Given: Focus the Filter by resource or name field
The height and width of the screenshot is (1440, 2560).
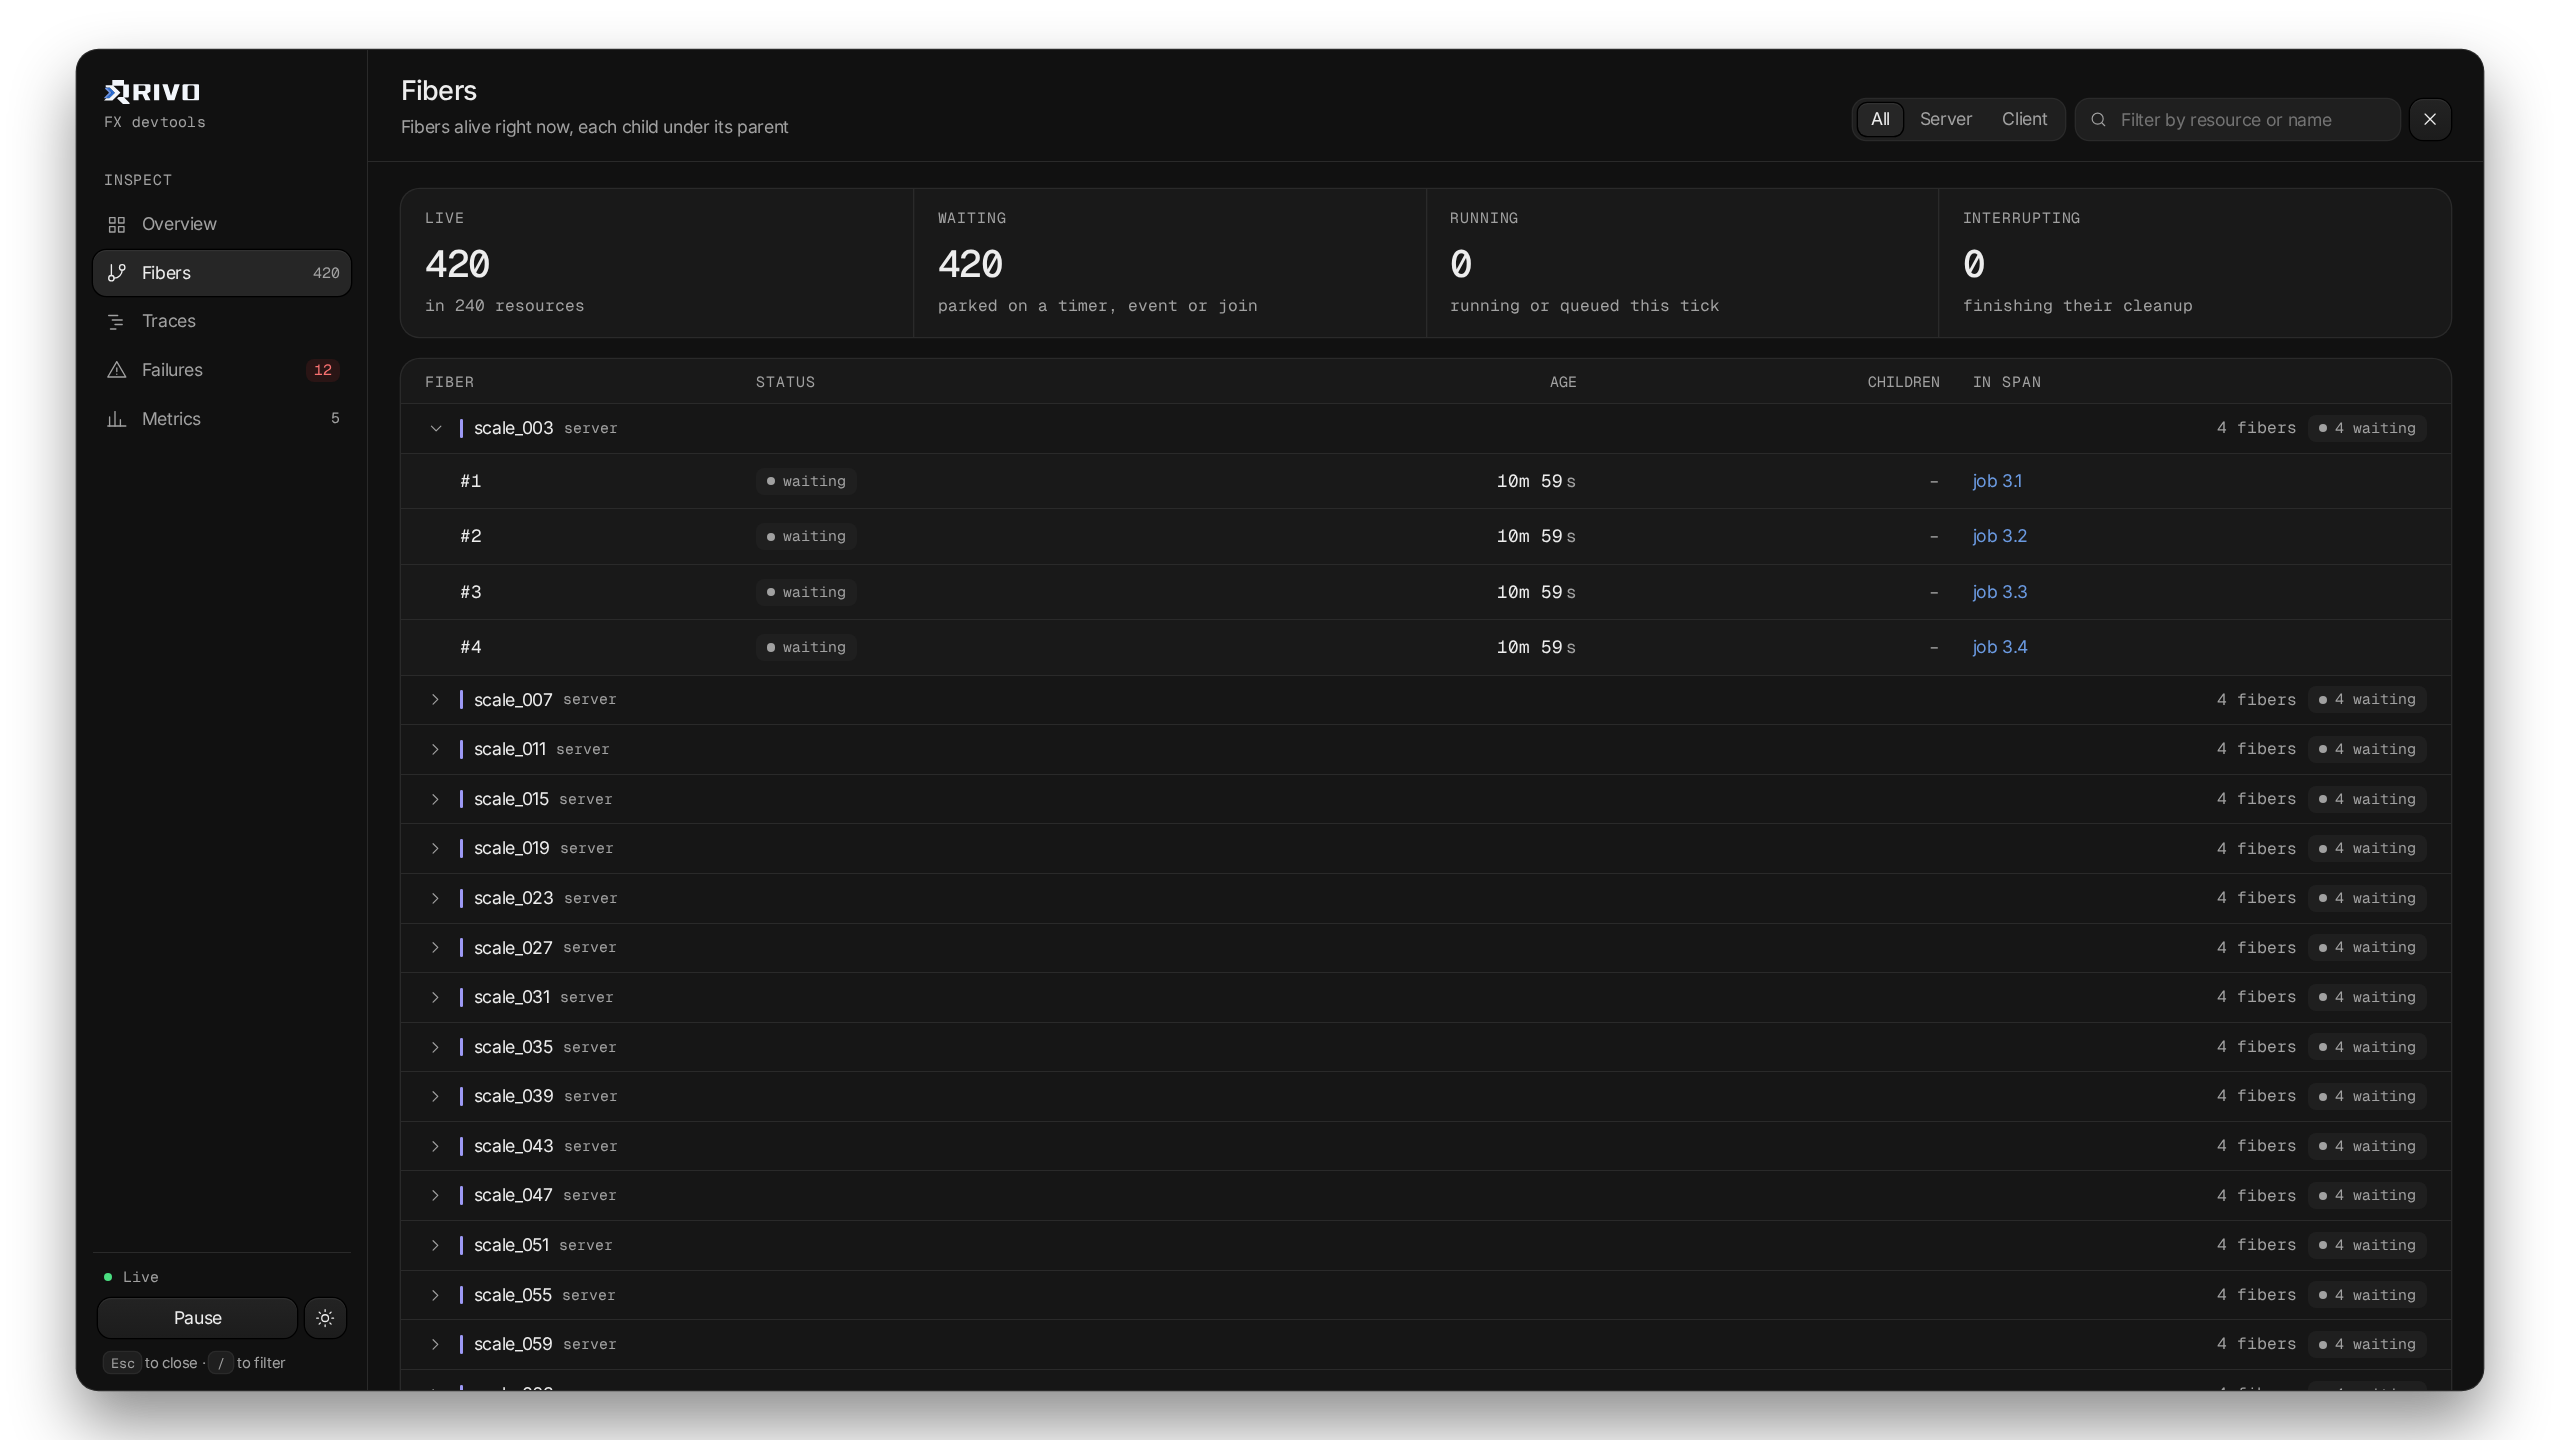Looking at the screenshot, I should (x=2238, y=120).
